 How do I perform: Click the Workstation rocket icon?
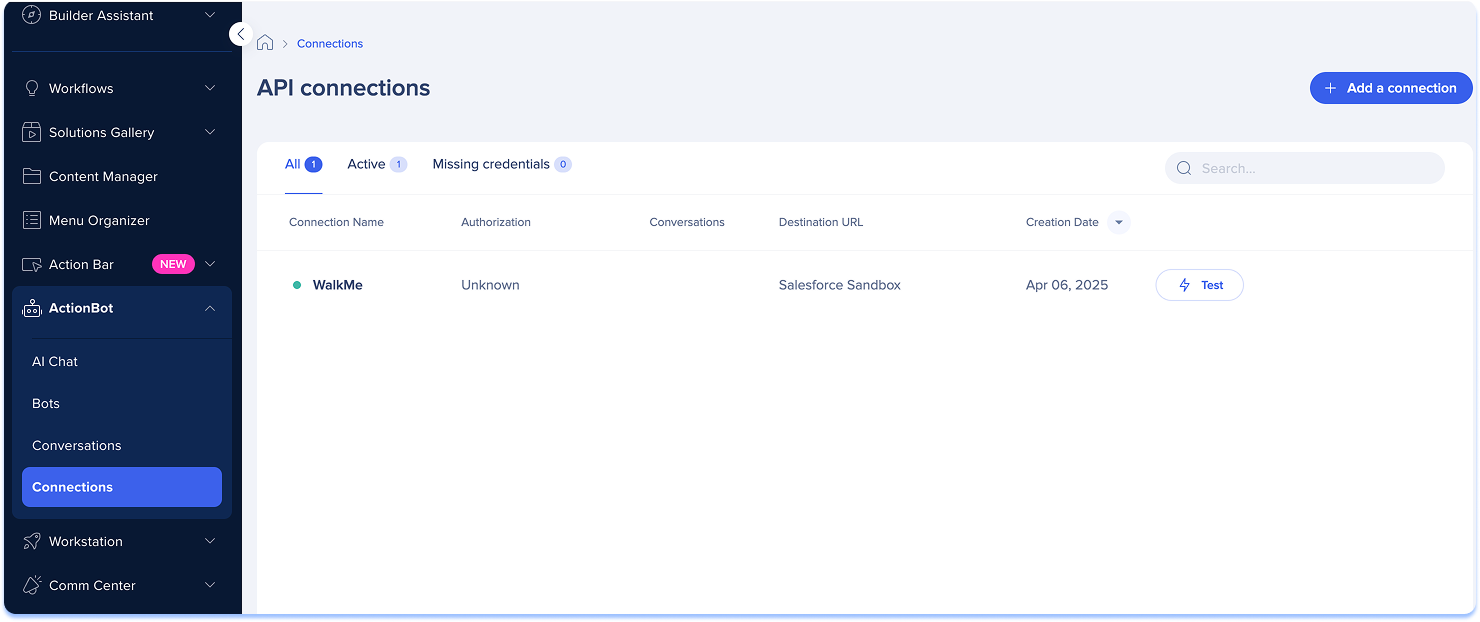[32, 541]
